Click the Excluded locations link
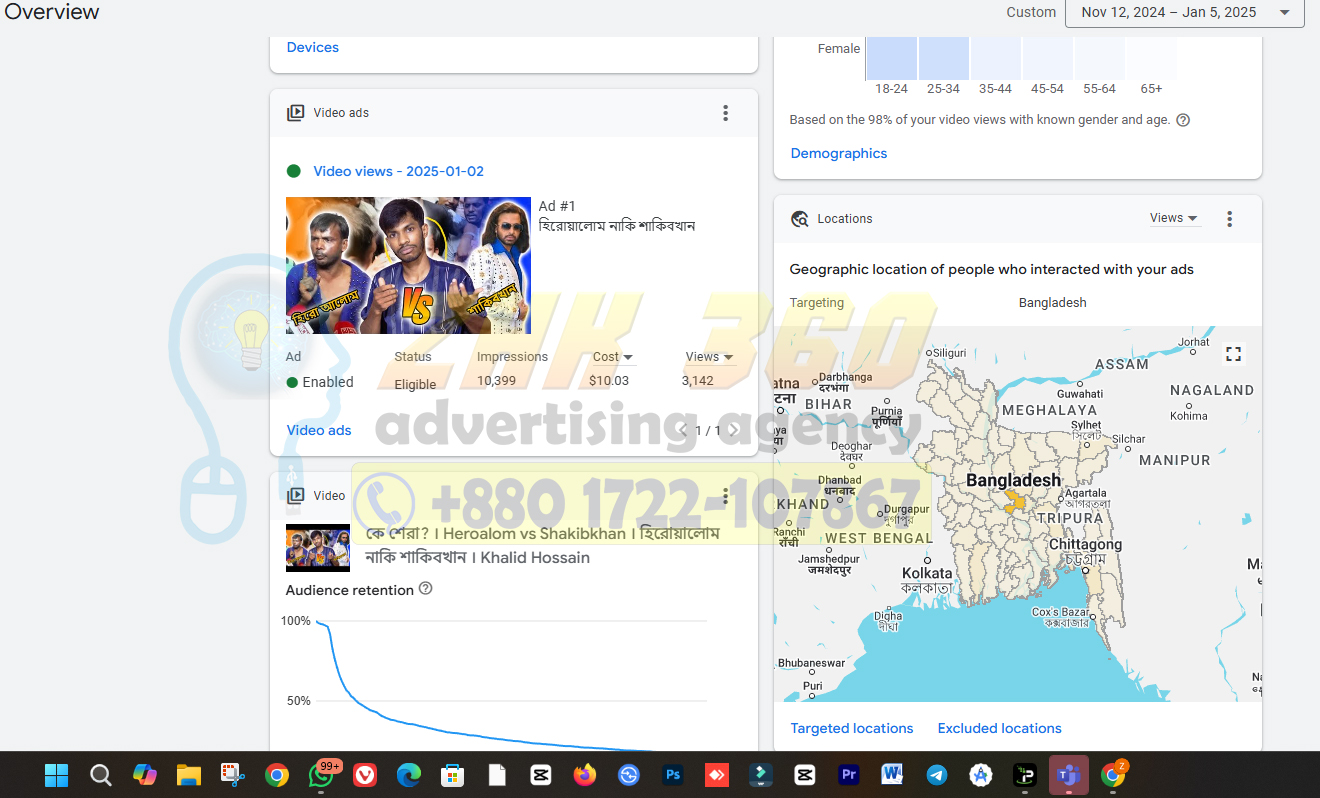The image size is (1320, 798). click(1000, 728)
